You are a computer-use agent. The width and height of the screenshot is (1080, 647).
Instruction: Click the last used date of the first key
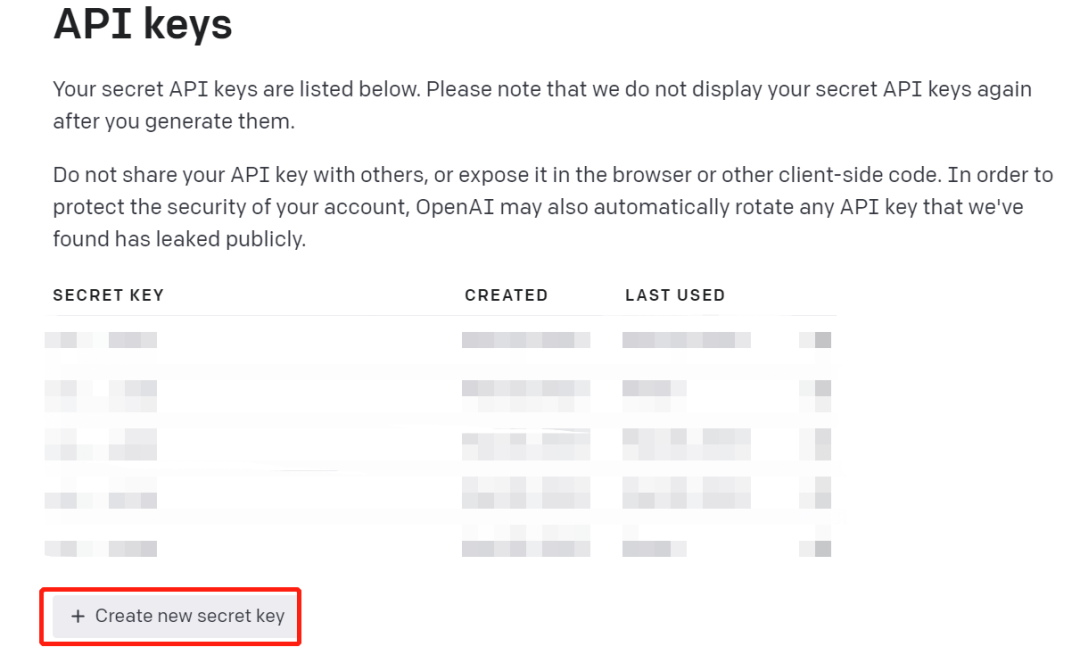tap(687, 340)
